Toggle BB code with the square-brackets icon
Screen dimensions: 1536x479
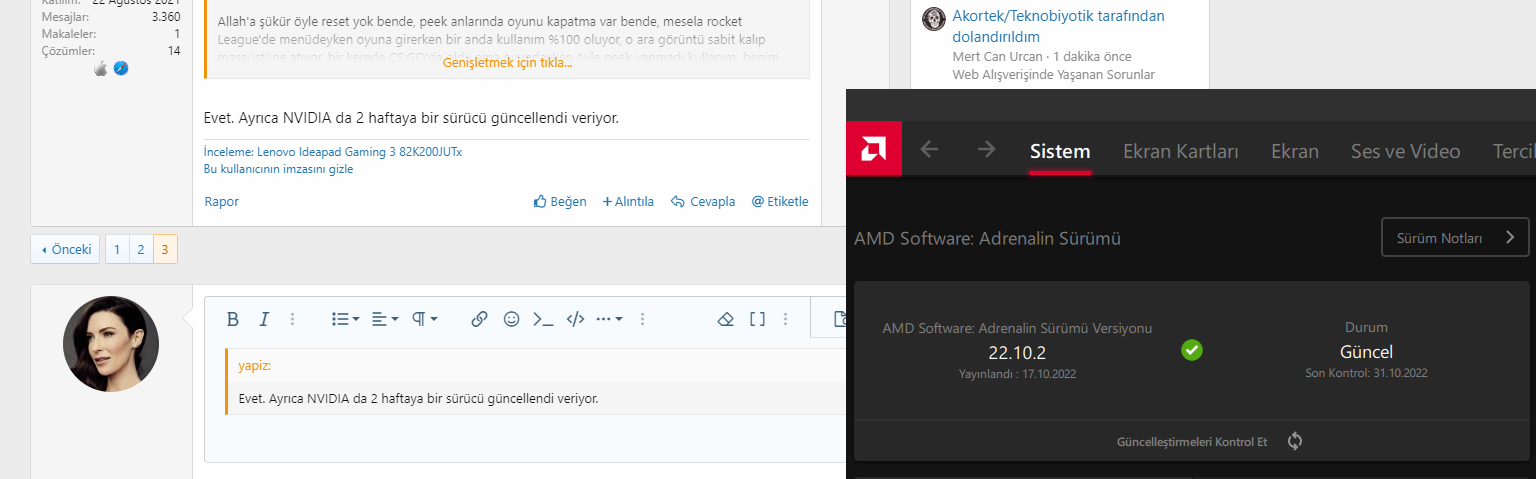coord(757,319)
